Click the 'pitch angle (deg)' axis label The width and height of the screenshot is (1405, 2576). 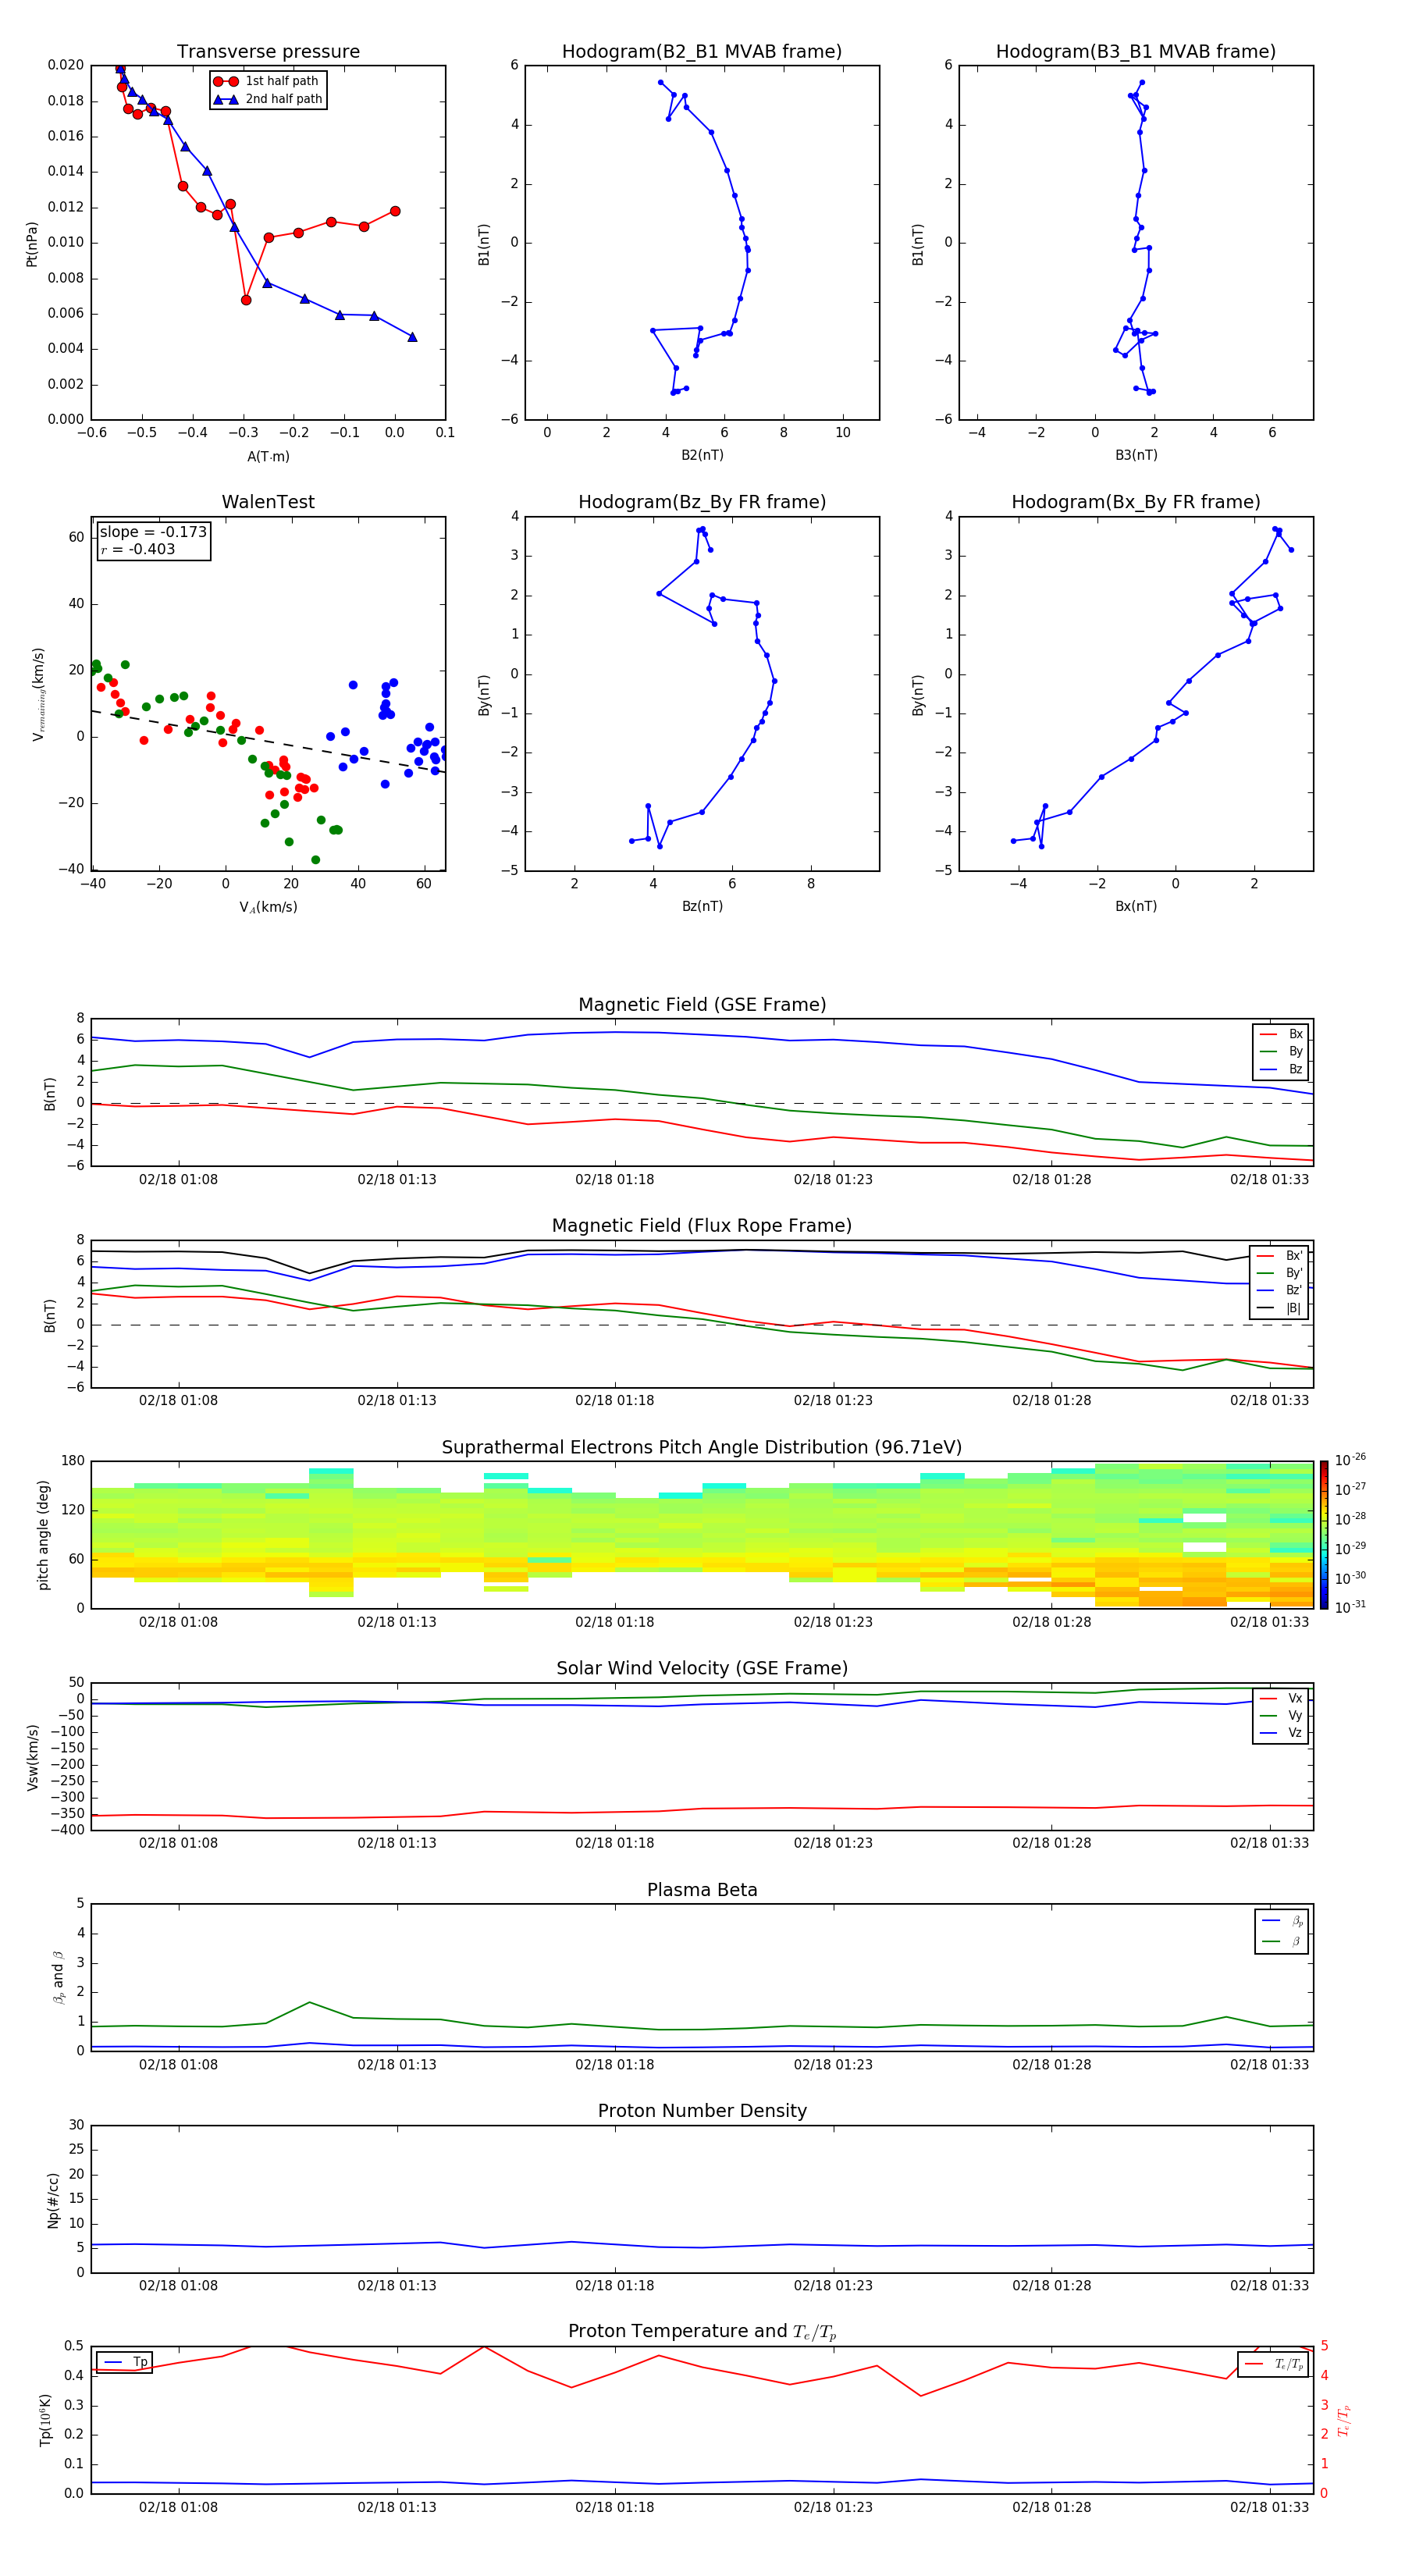click(x=43, y=1535)
